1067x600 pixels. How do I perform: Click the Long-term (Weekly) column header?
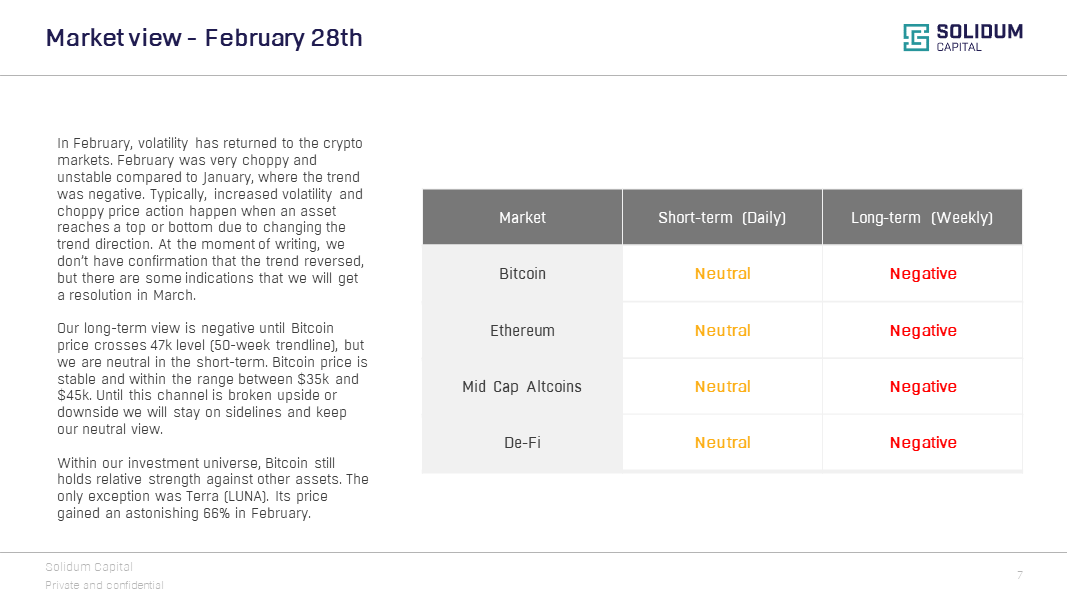(922, 217)
